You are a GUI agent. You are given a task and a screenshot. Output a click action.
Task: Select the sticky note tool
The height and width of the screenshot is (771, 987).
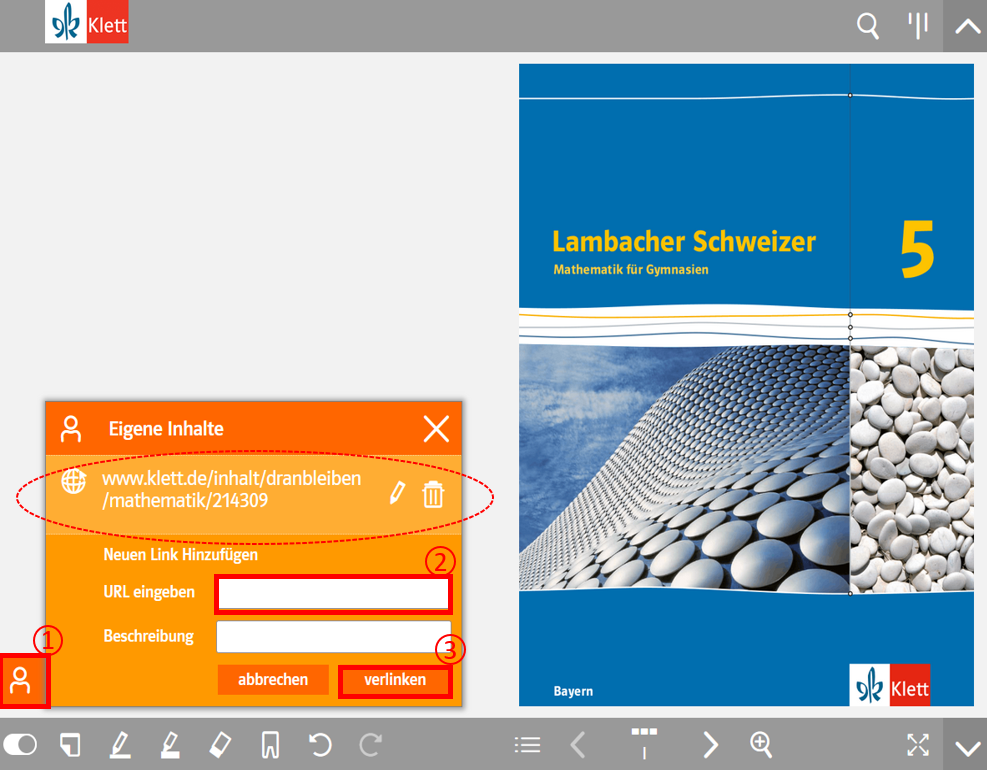pyautogui.click(x=70, y=745)
